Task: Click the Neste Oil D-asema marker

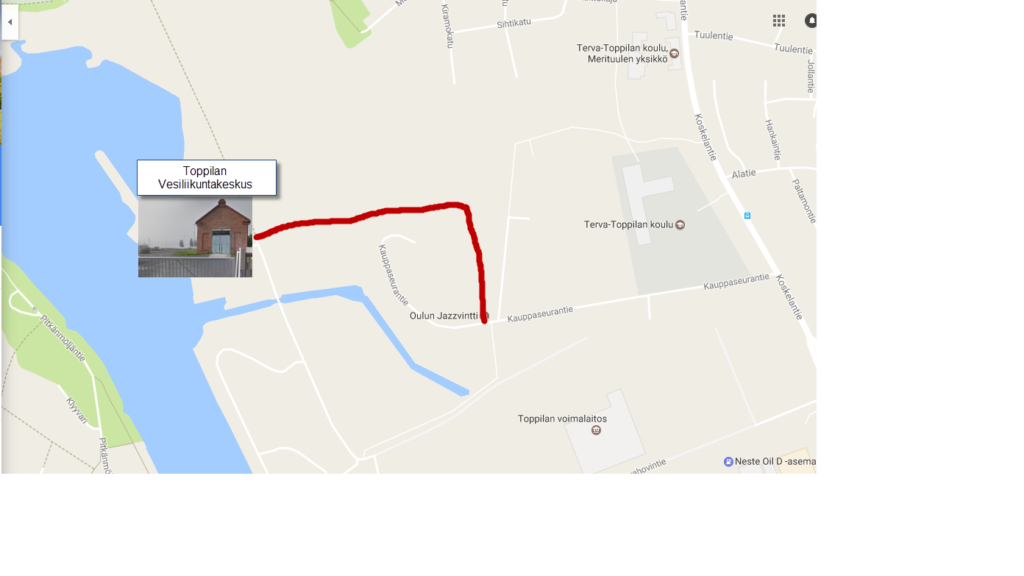Action: click(x=728, y=462)
